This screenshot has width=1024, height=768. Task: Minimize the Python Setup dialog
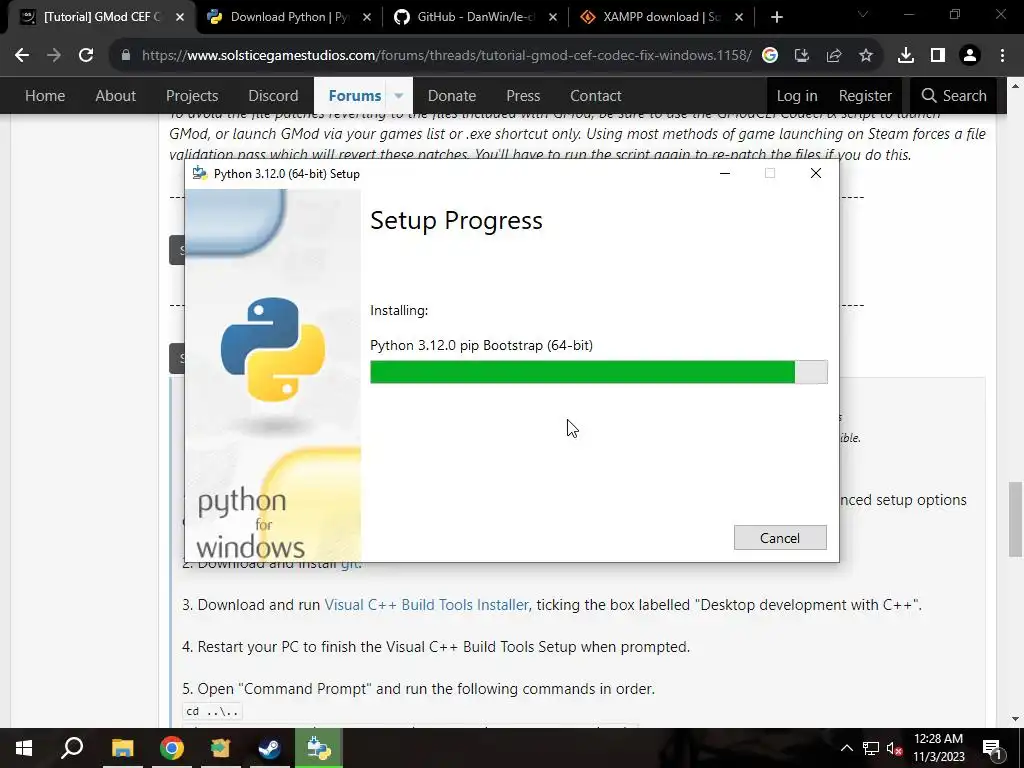pos(725,173)
